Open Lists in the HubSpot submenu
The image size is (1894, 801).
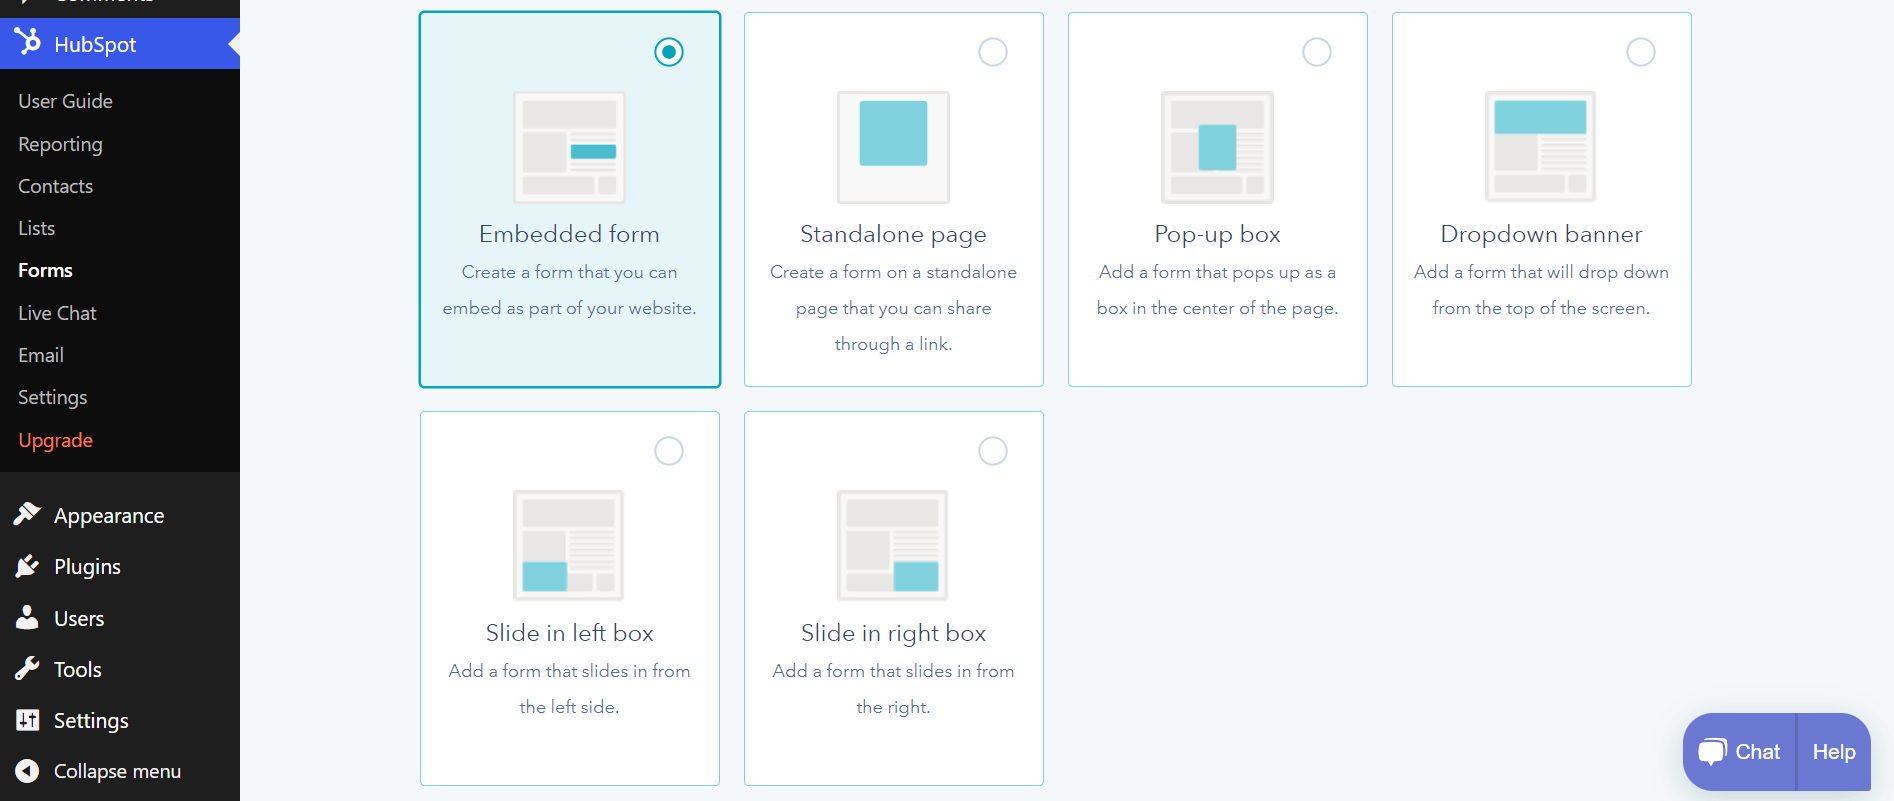tap(36, 228)
